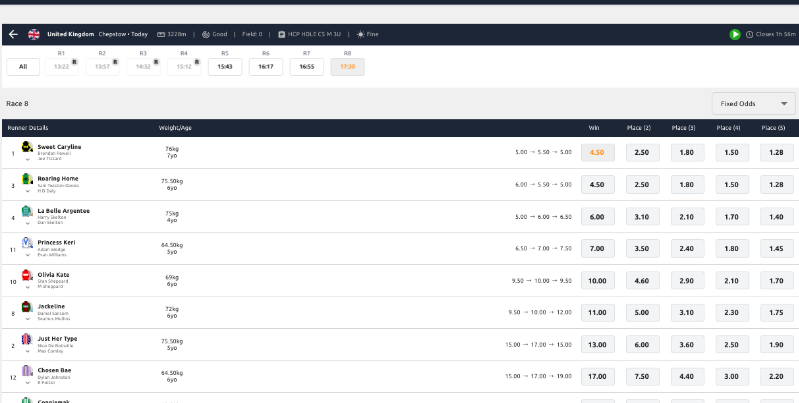Click Olivia Kate Place (5) odds 1.70
The height and width of the screenshot is (403, 799).
tap(772, 280)
